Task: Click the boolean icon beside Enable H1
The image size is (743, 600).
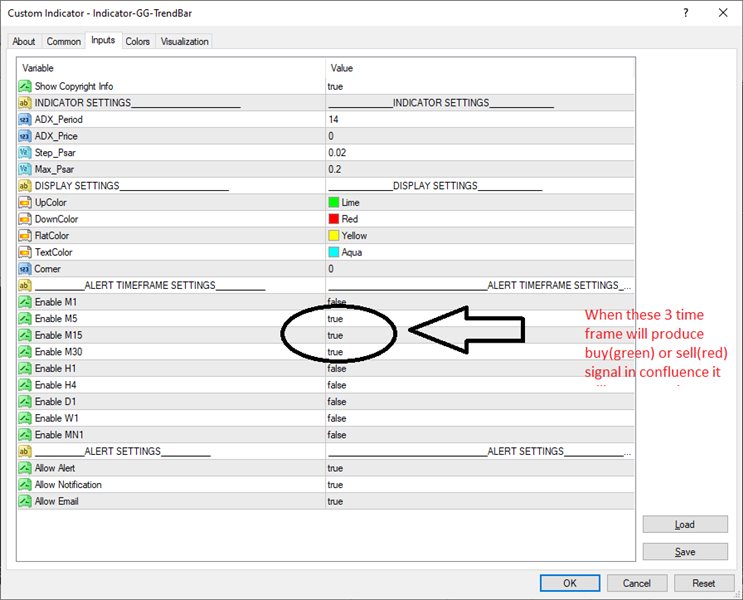Action: point(25,368)
